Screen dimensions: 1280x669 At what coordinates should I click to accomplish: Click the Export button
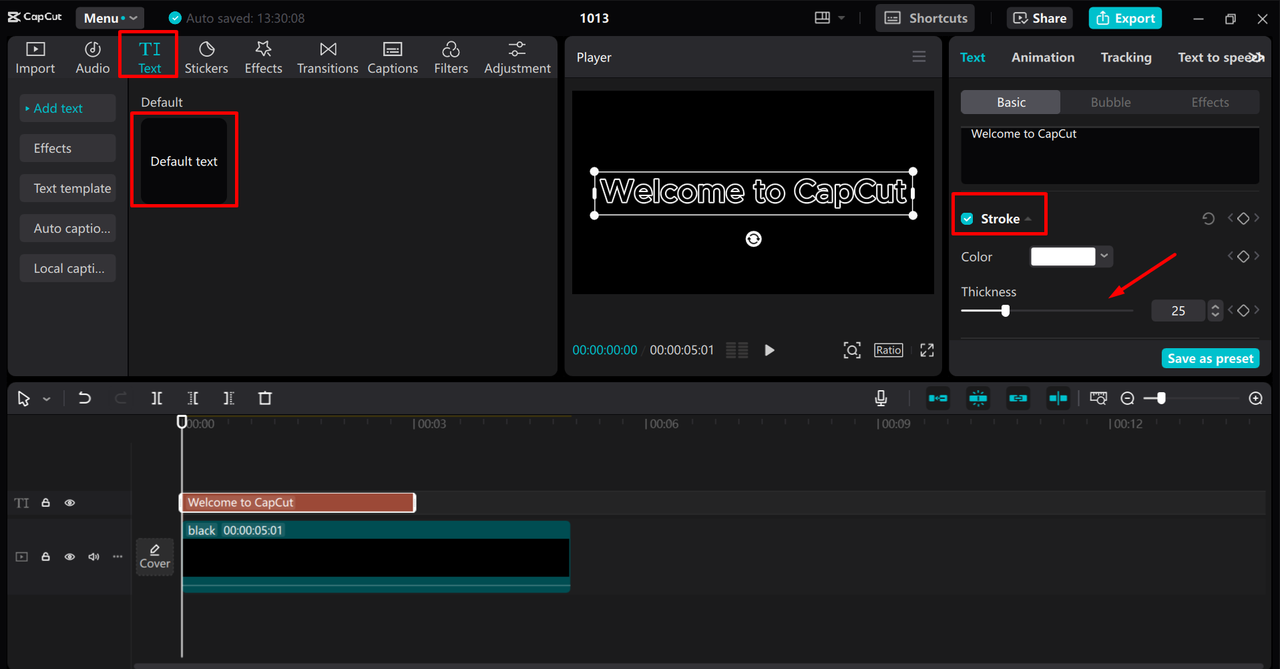pos(1125,18)
